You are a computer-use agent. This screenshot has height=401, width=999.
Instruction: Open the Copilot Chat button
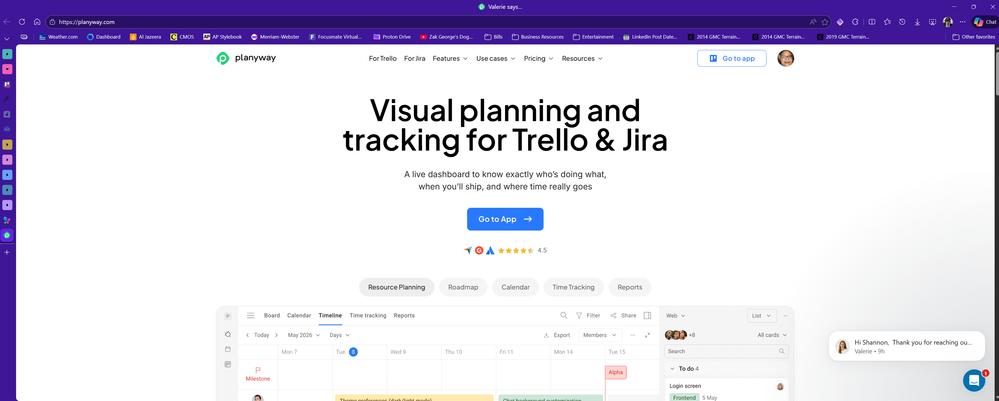[x=984, y=22]
